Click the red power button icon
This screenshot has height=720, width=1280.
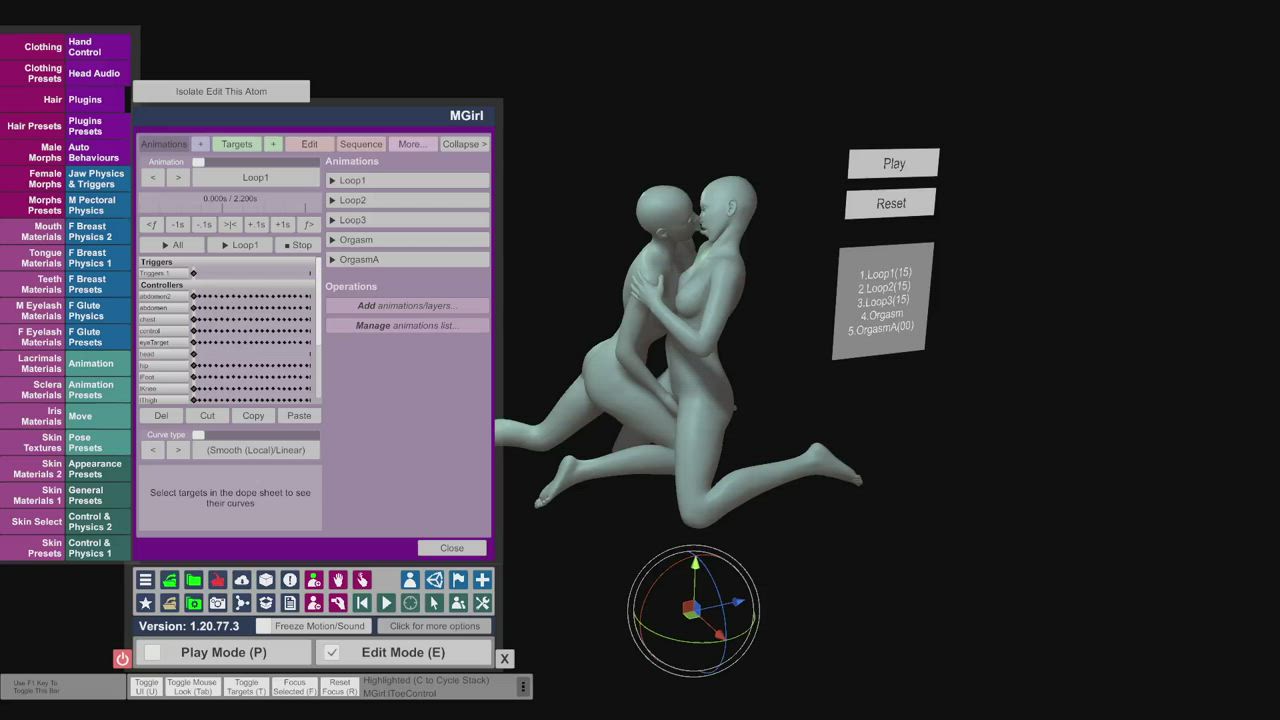[122, 658]
